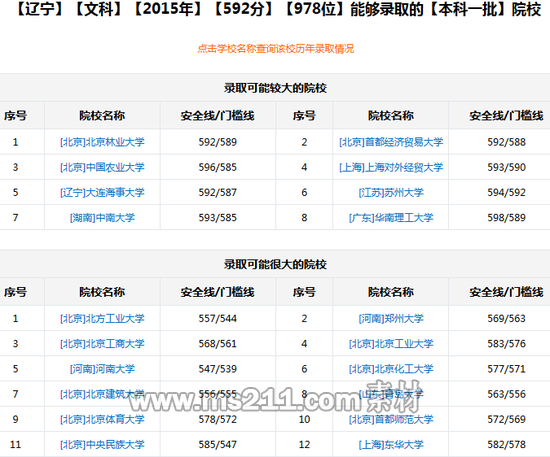The image size is (550, 457).
Task: Select the 东华大学 link
Action: click(x=391, y=445)
